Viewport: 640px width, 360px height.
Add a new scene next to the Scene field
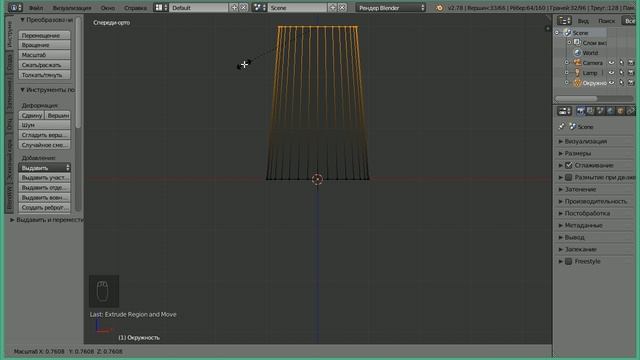pos(333,7)
